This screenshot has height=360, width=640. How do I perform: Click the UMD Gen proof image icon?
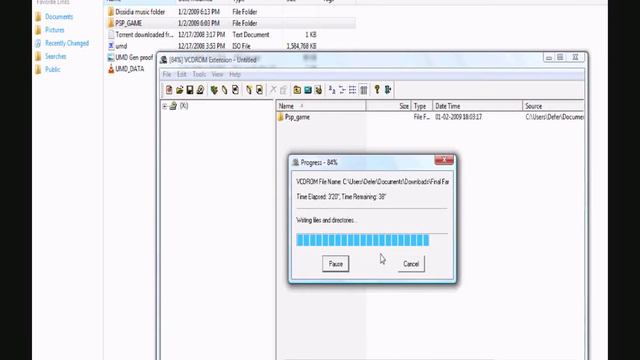click(111, 58)
